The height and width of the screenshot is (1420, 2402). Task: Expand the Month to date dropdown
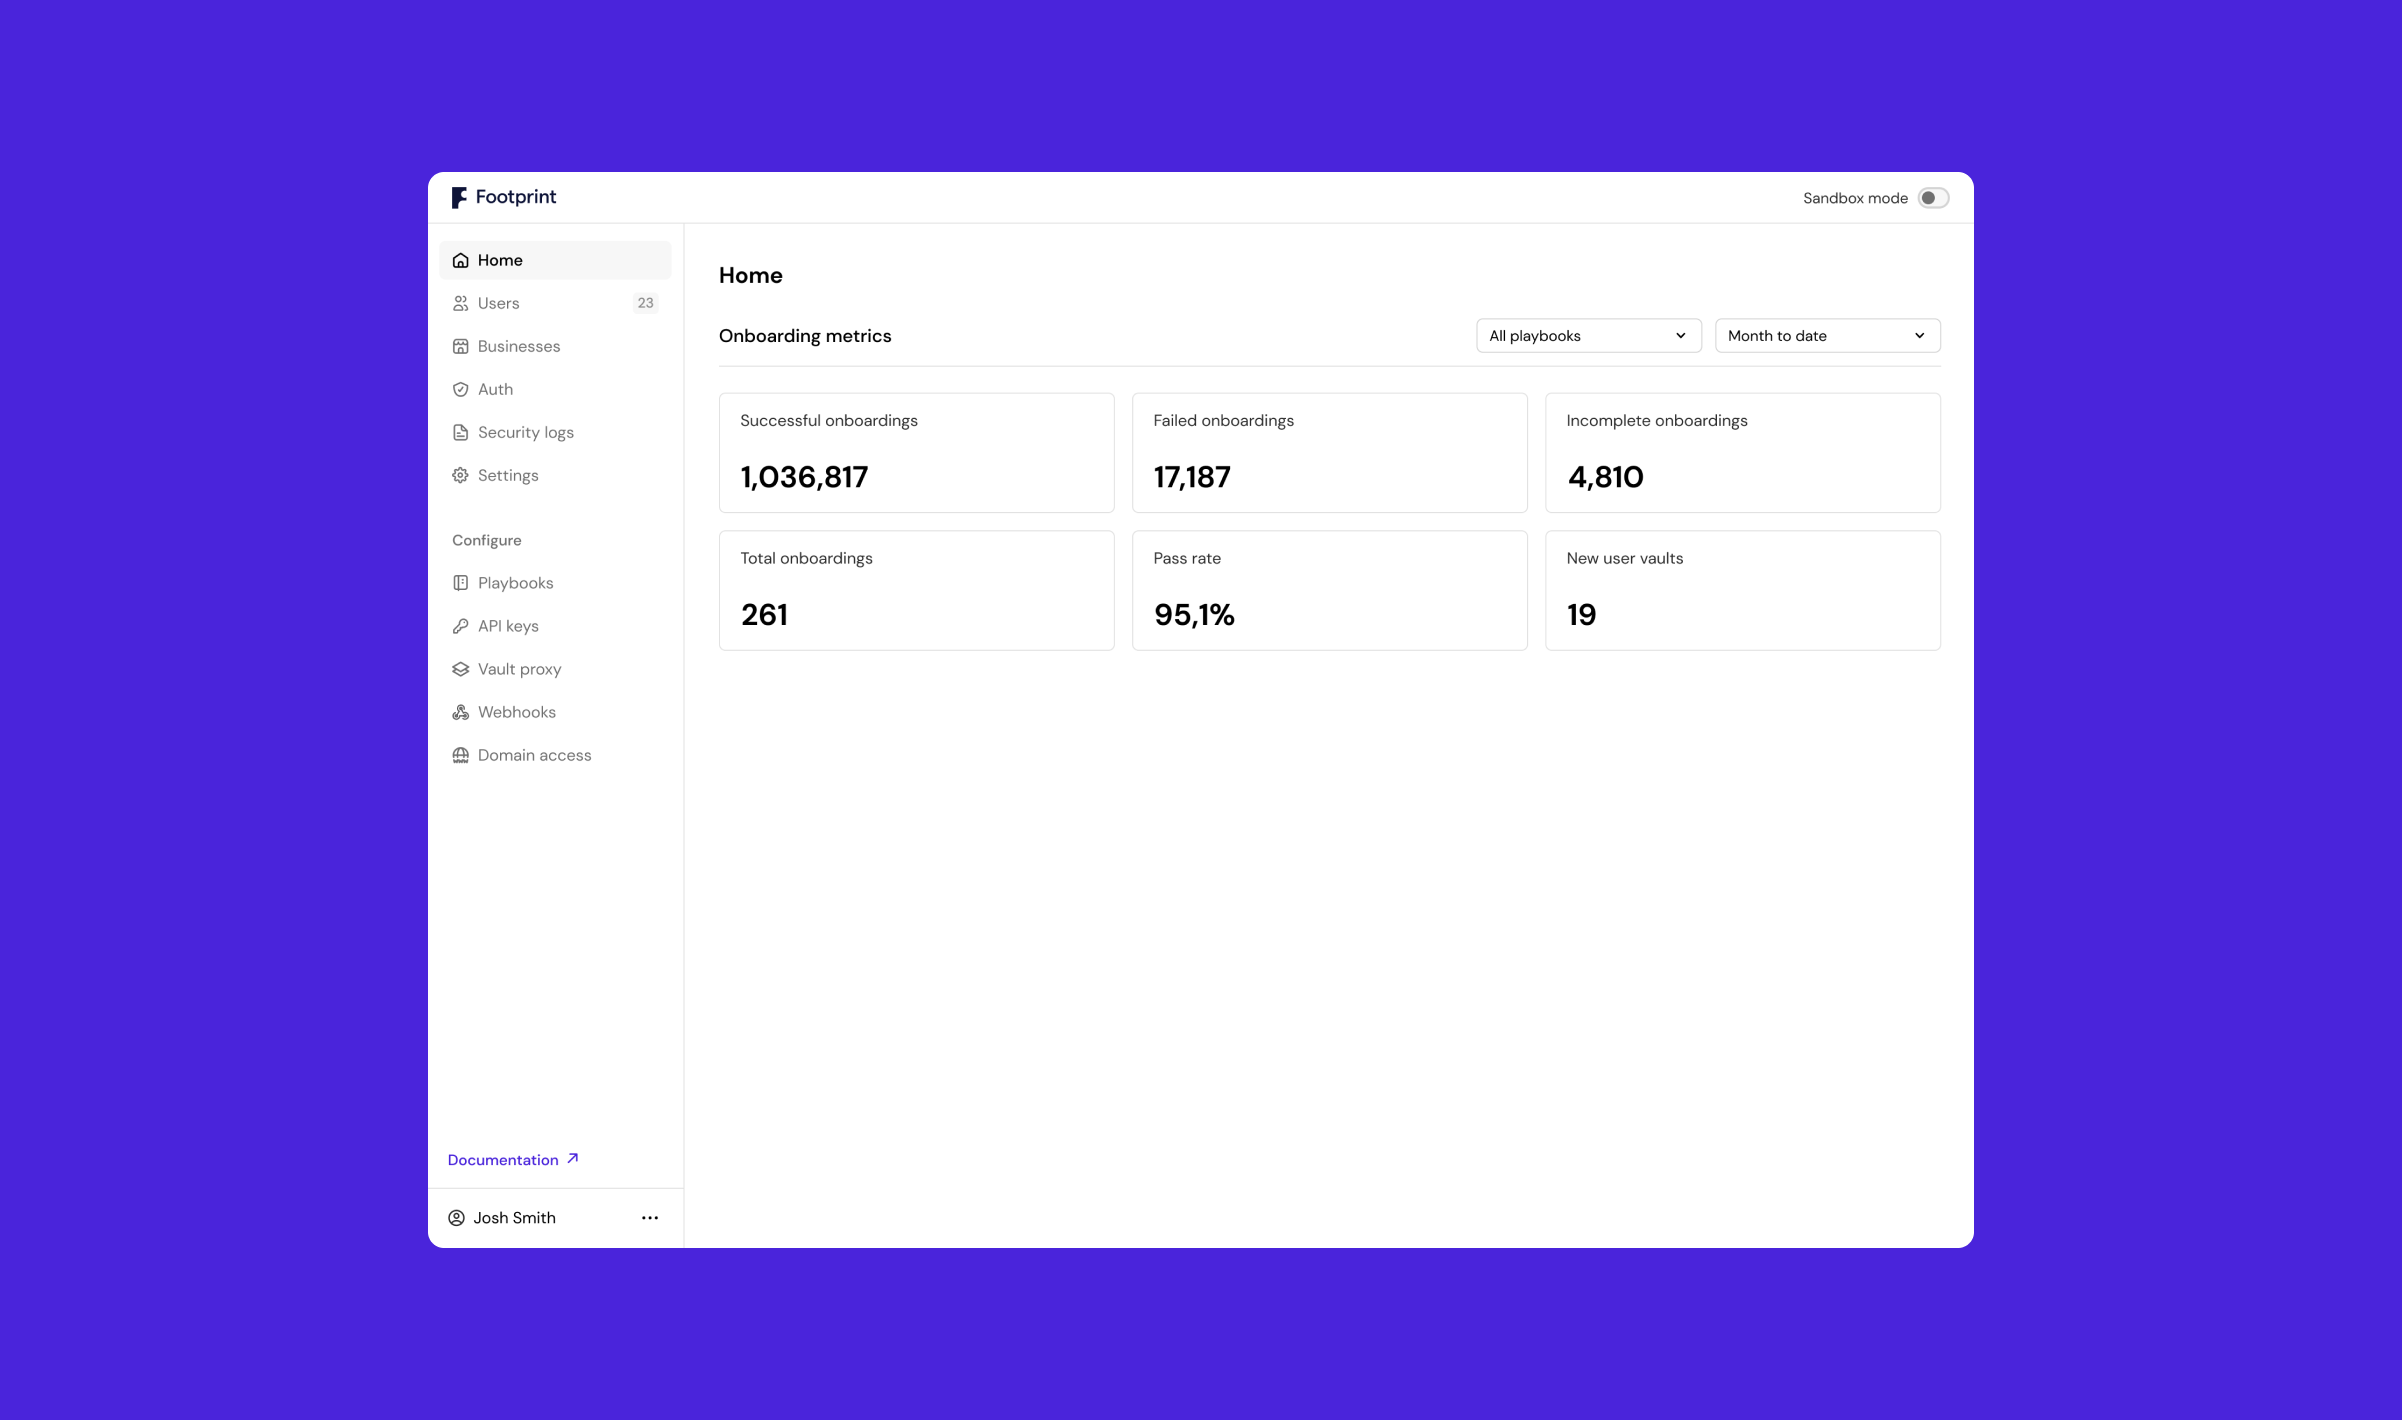1827,336
